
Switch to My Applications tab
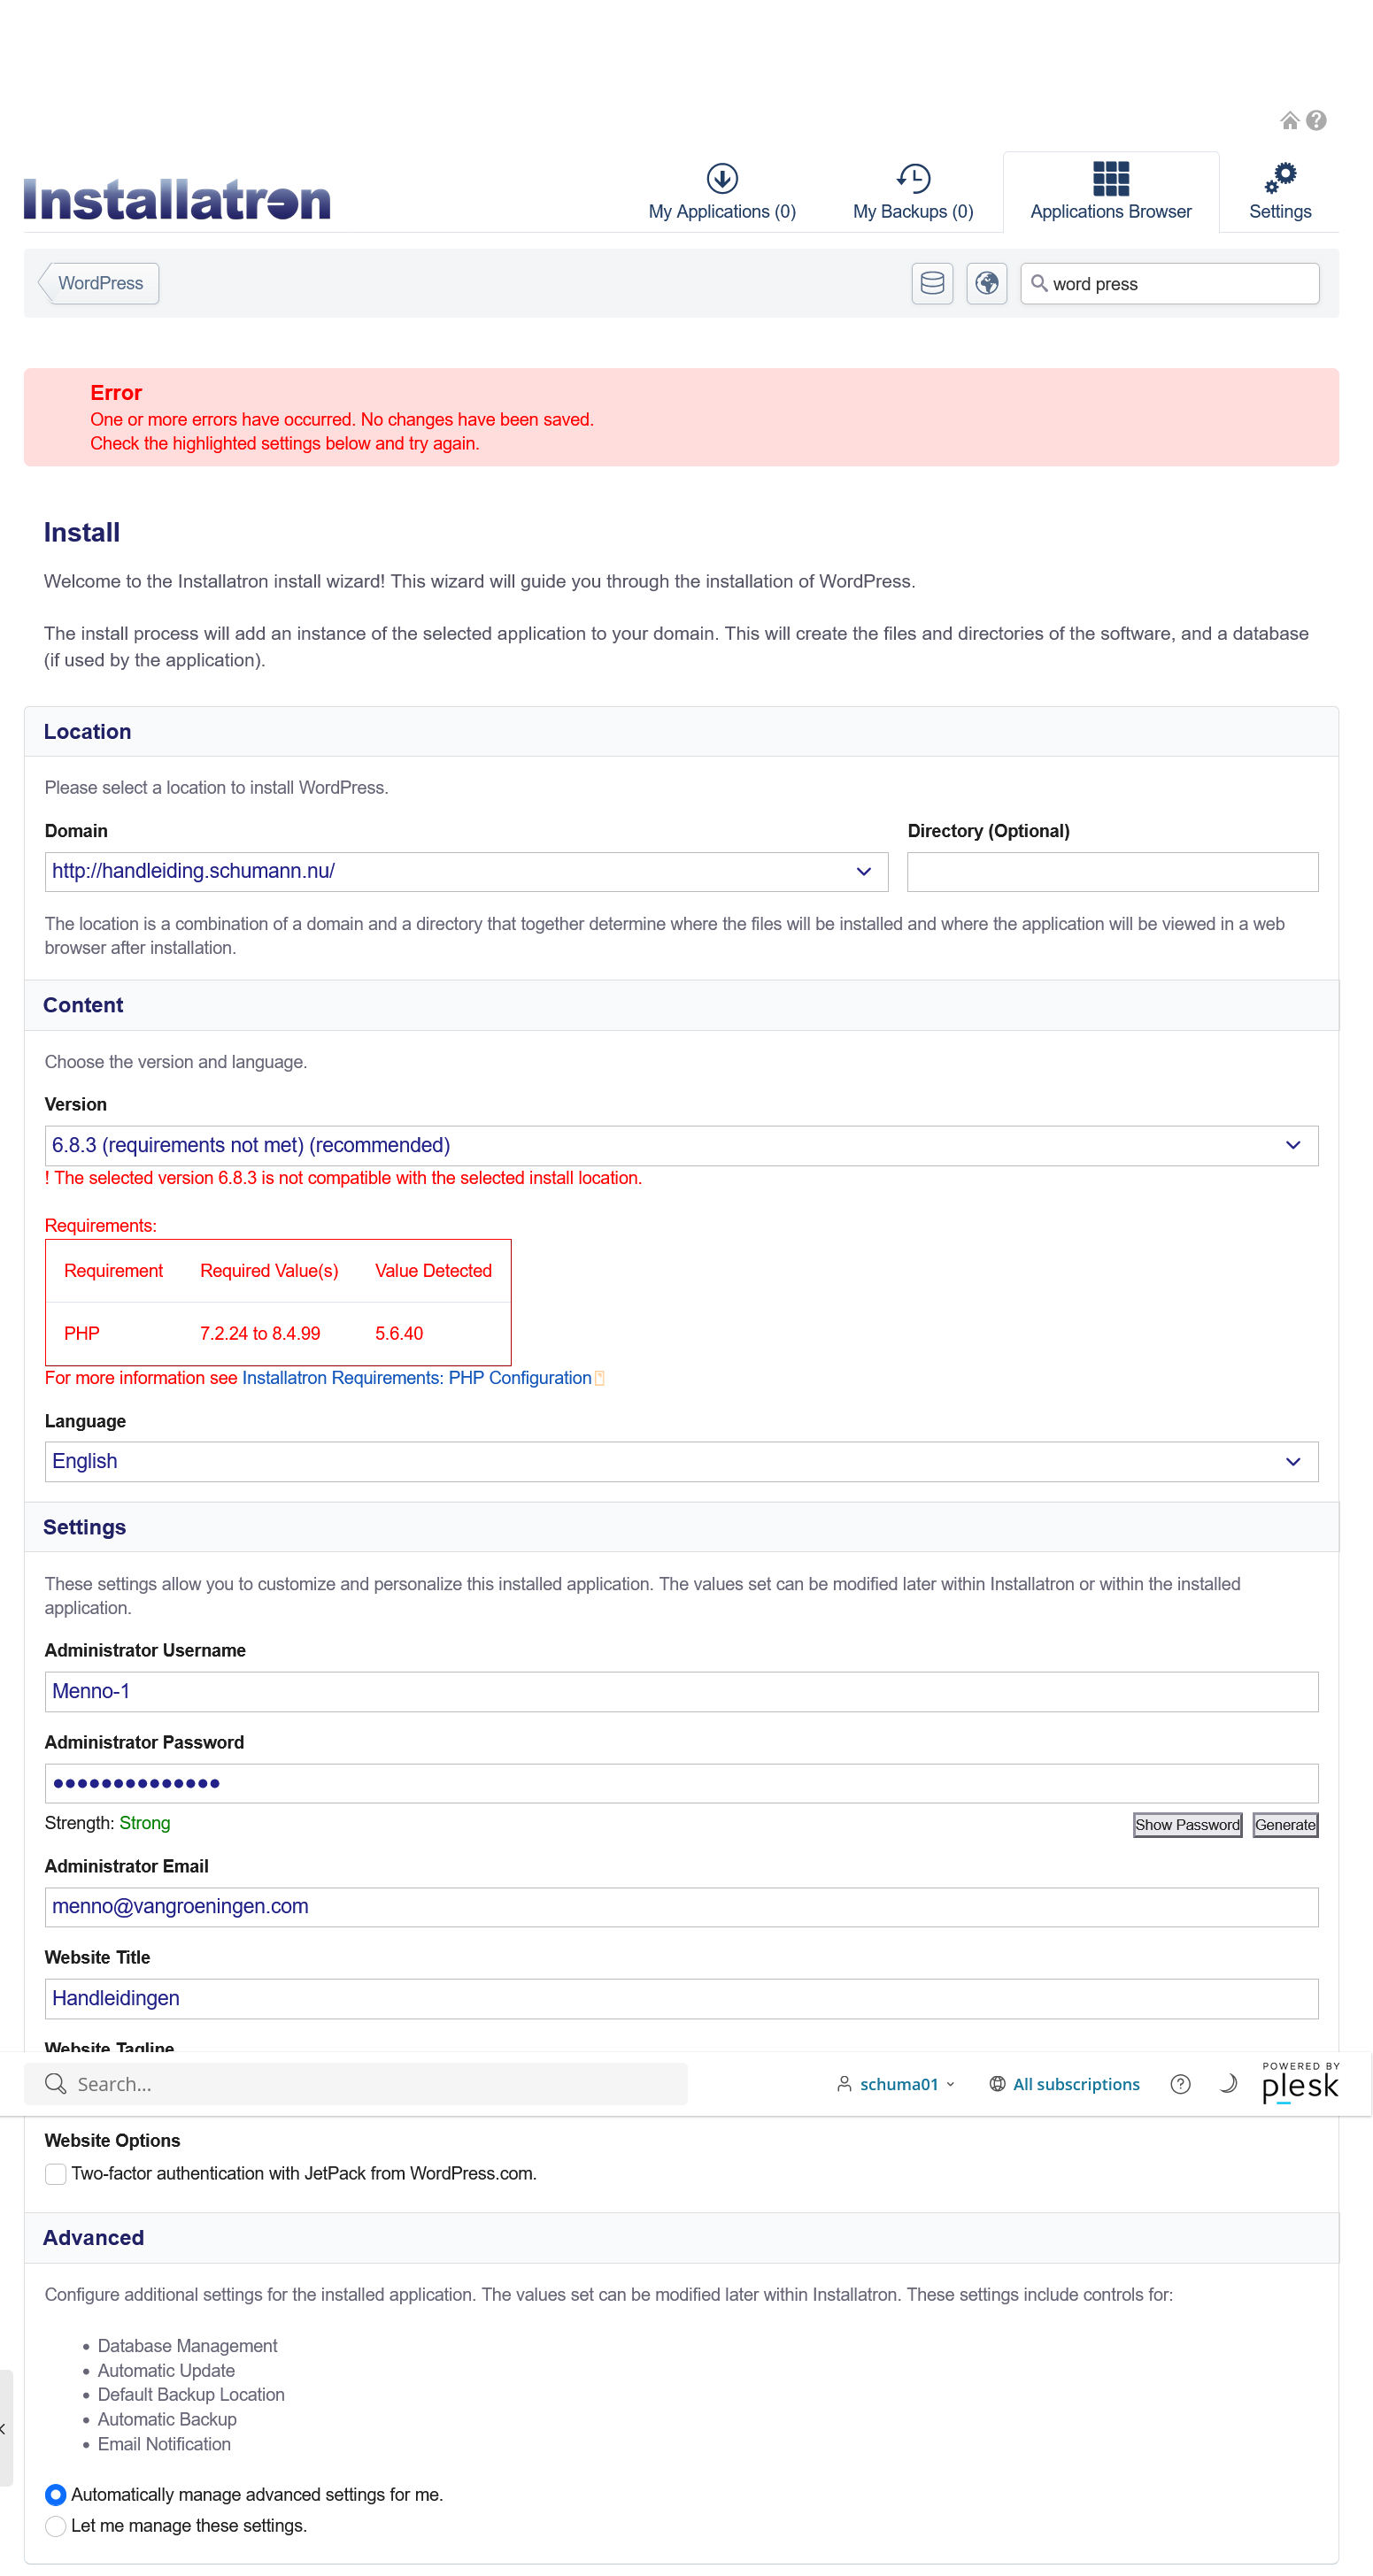tap(721, 192)
